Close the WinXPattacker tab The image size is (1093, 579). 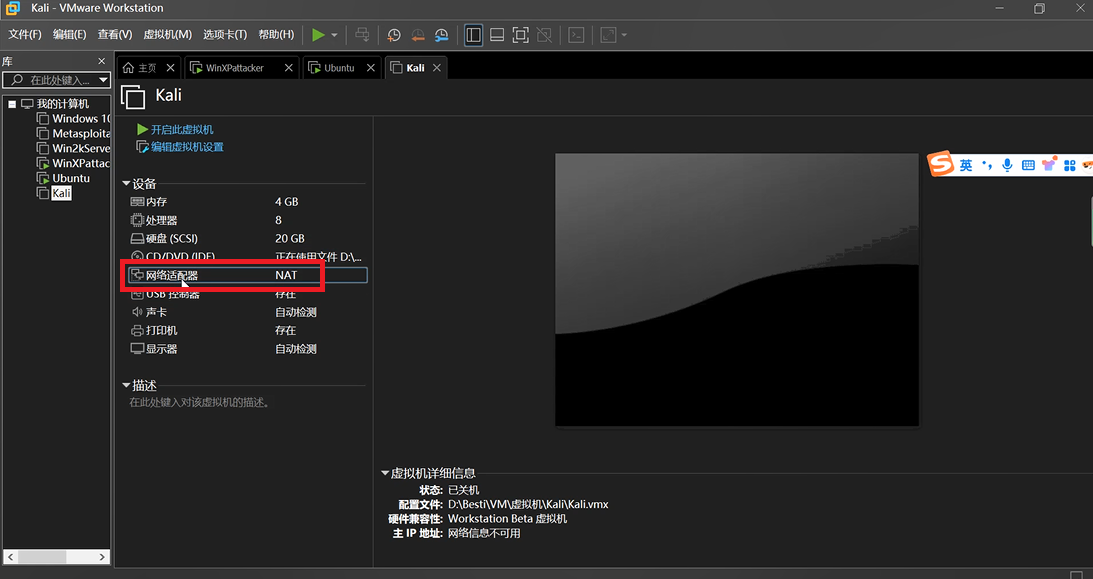pos(289,68)
